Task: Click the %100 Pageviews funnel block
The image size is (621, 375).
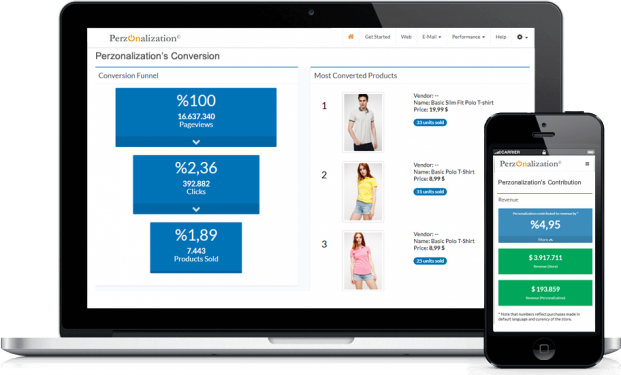Action: pos(196,117)
